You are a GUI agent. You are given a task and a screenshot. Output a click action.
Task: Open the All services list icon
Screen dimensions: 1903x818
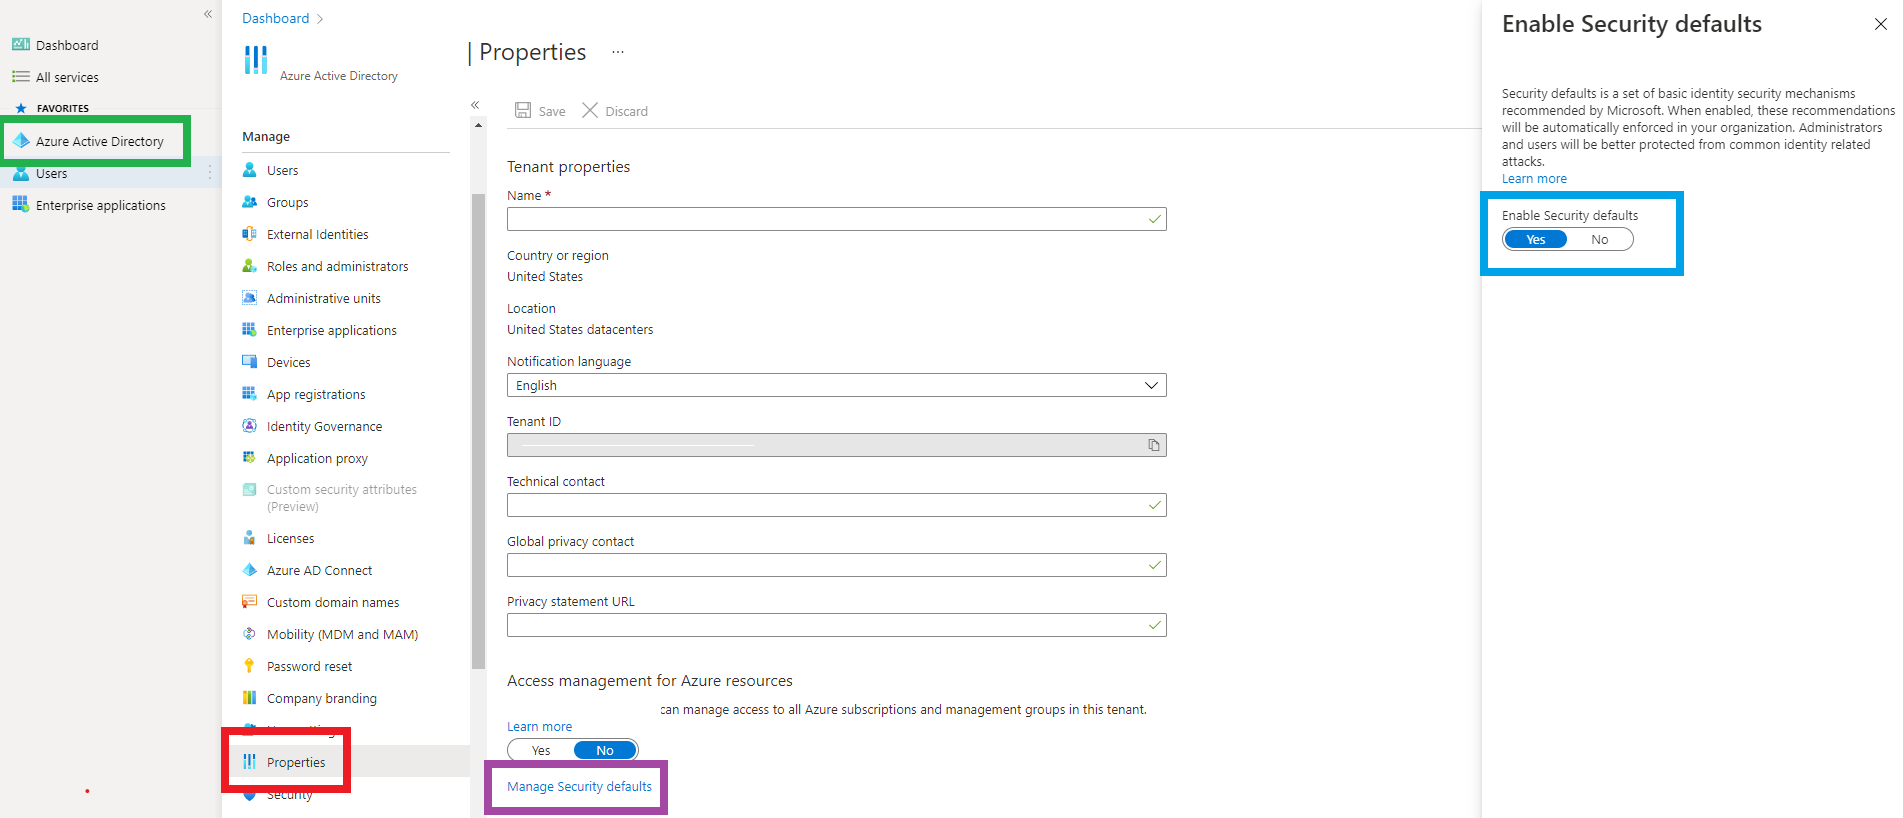click(21, 77)
